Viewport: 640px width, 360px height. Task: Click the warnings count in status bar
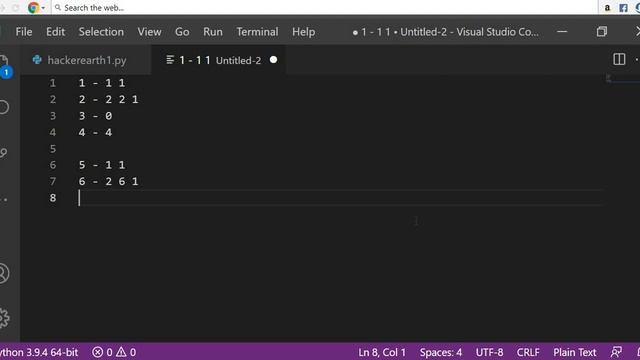126,352
